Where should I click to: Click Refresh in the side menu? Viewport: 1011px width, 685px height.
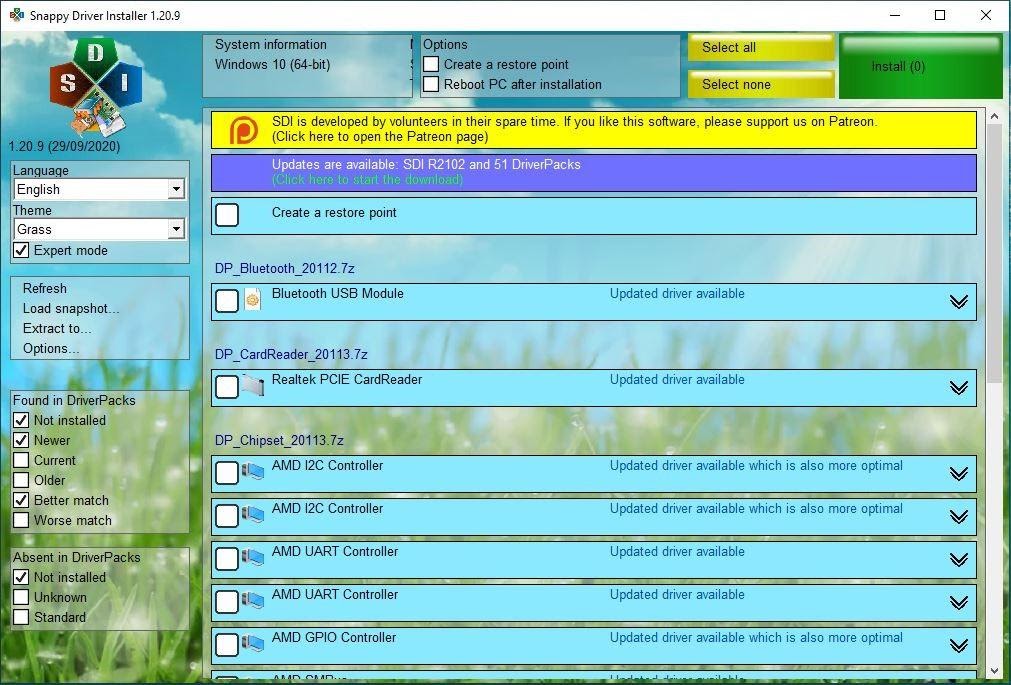click(44, 288)
